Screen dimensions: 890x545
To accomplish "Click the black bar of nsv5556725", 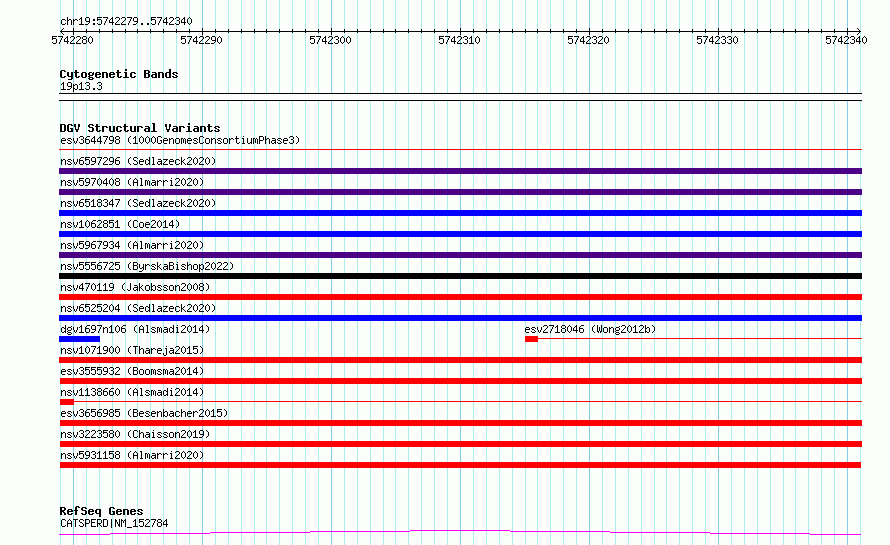I will (x=460, y=276).
